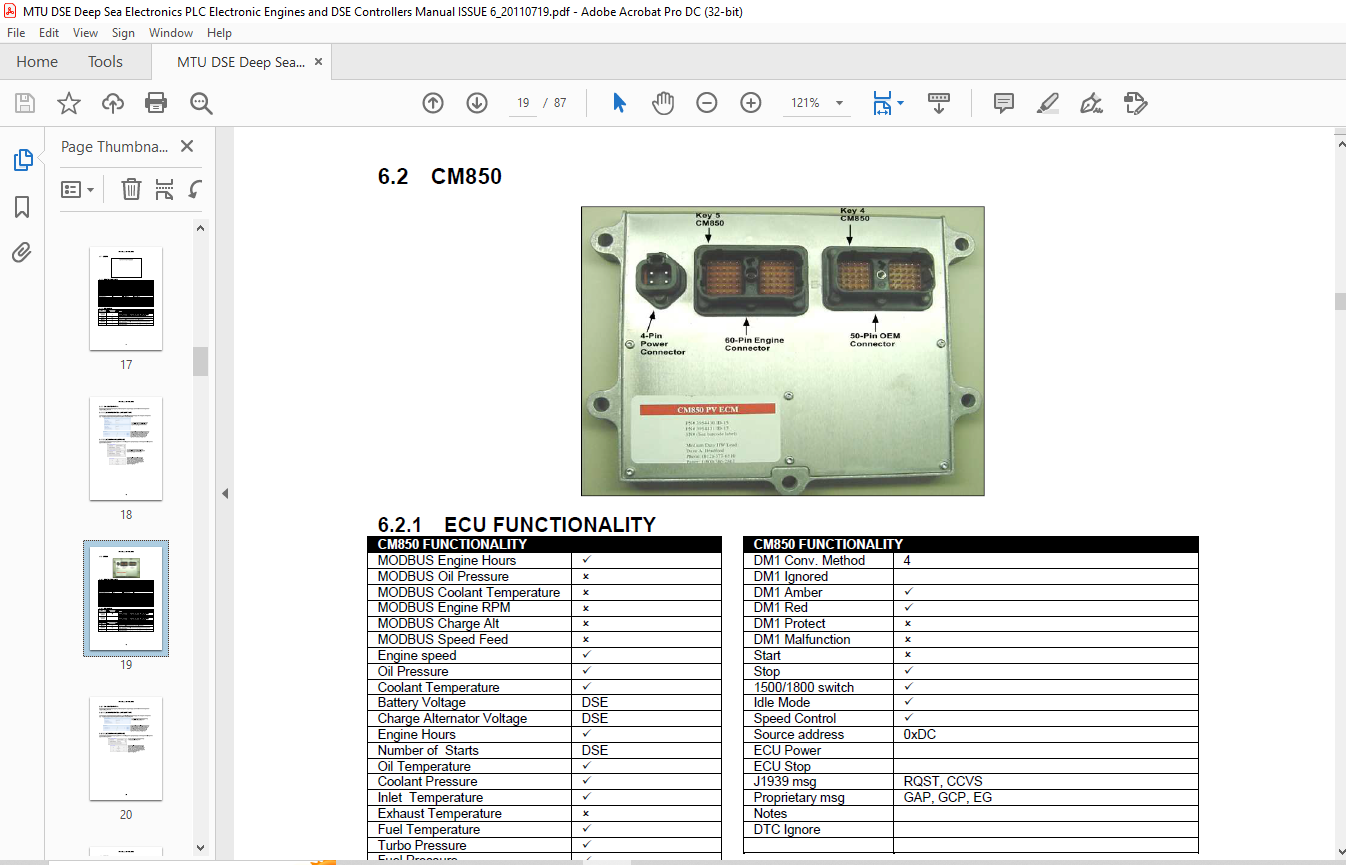This screenshot has width=1346, height=865.
Task: Go to previous page with the up arrow
Action: [433, 103]
